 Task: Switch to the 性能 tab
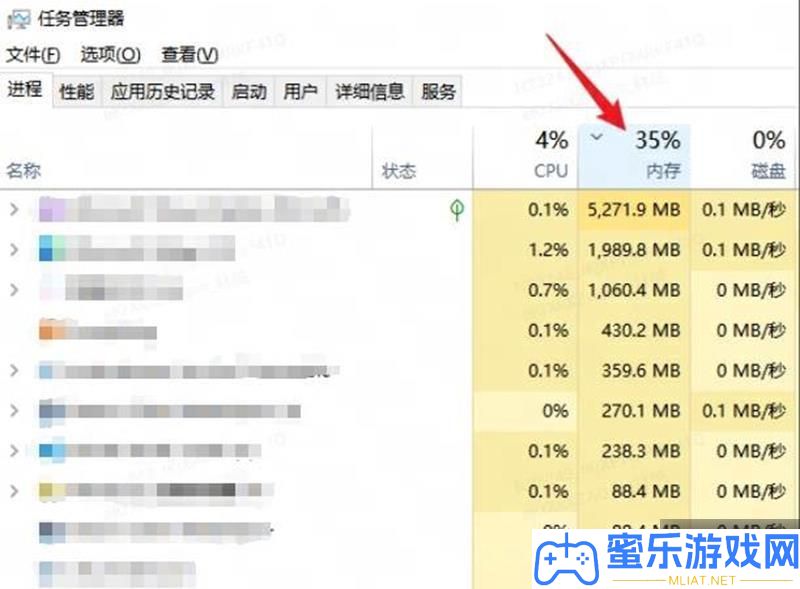77,92
